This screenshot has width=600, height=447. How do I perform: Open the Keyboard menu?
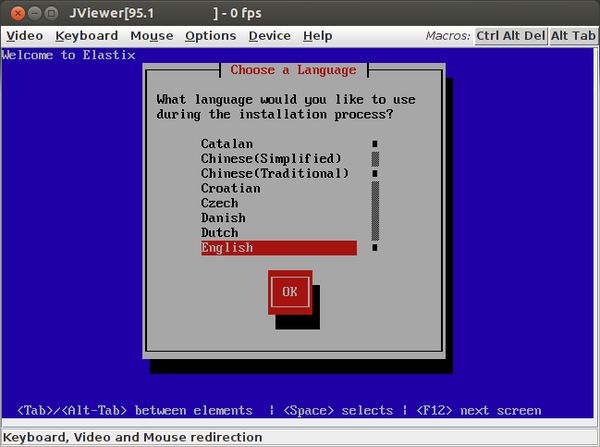[87, 36]
